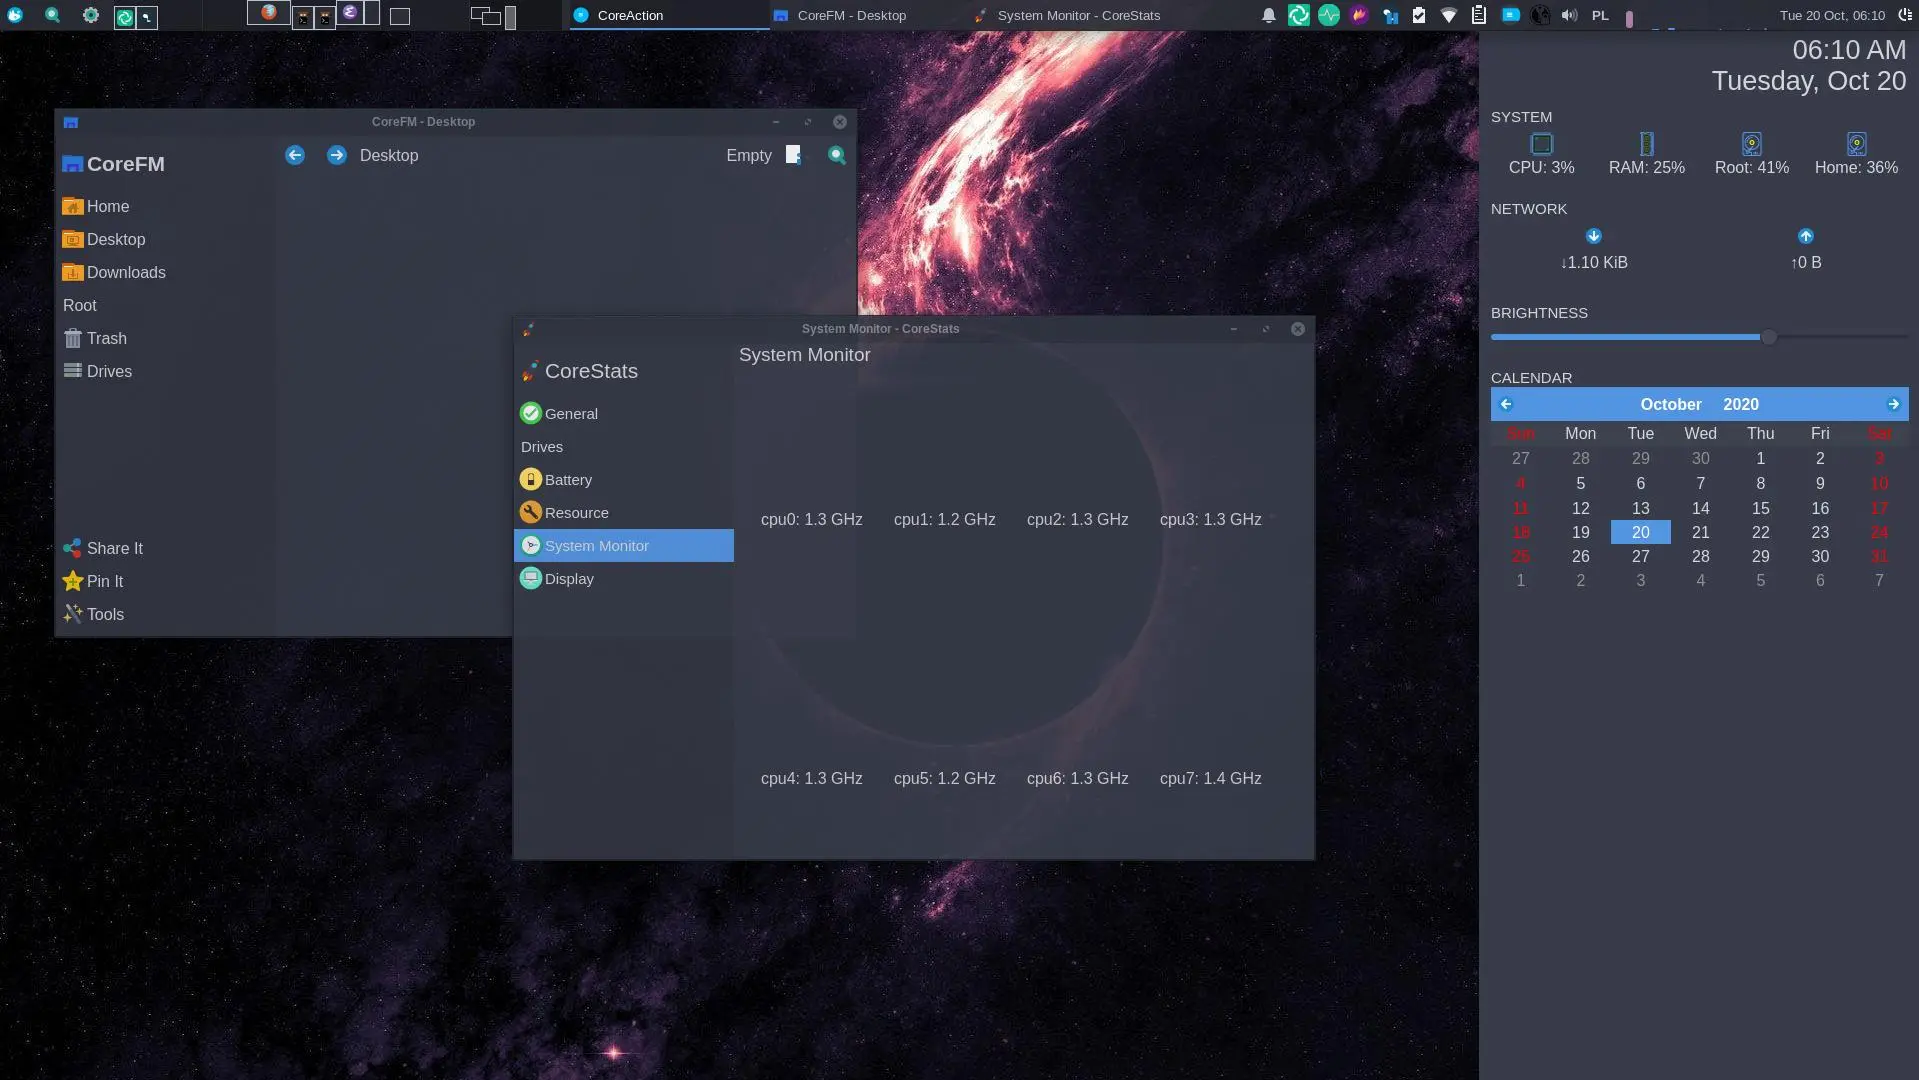Switch keyboard layout via PL indicator
Screen dimensions: 1919x1080
click(x=1599, y=15)
